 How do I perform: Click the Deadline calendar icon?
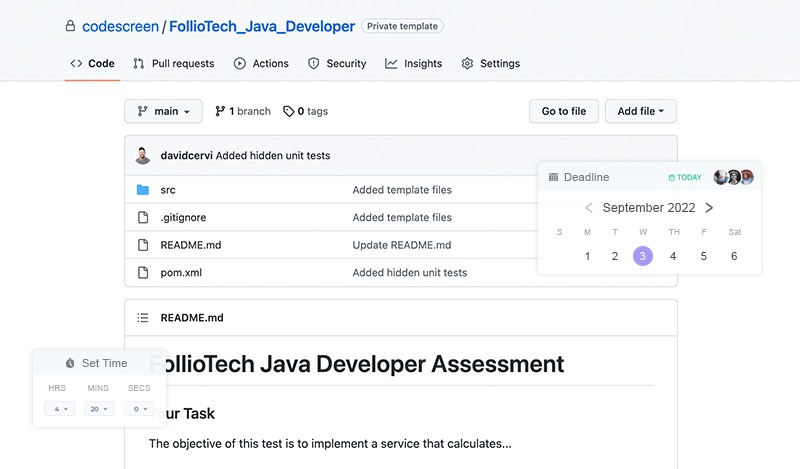pyautogui.click(x=553, y=177)
